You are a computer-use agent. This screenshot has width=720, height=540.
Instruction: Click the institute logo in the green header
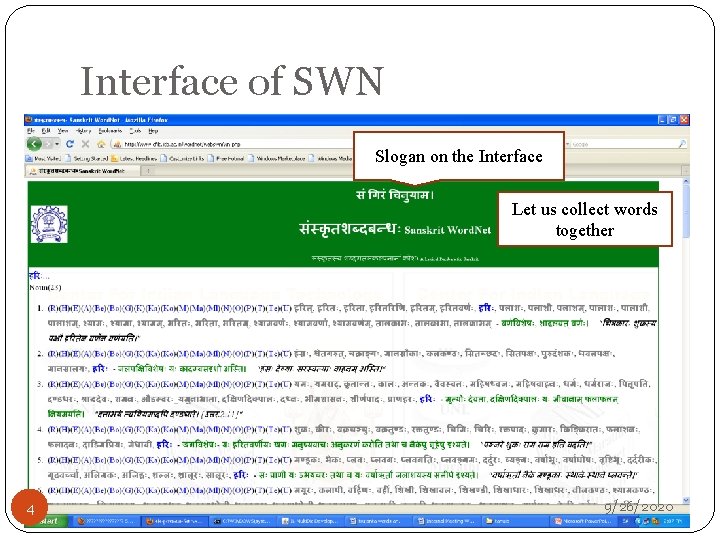click(49, 224)
